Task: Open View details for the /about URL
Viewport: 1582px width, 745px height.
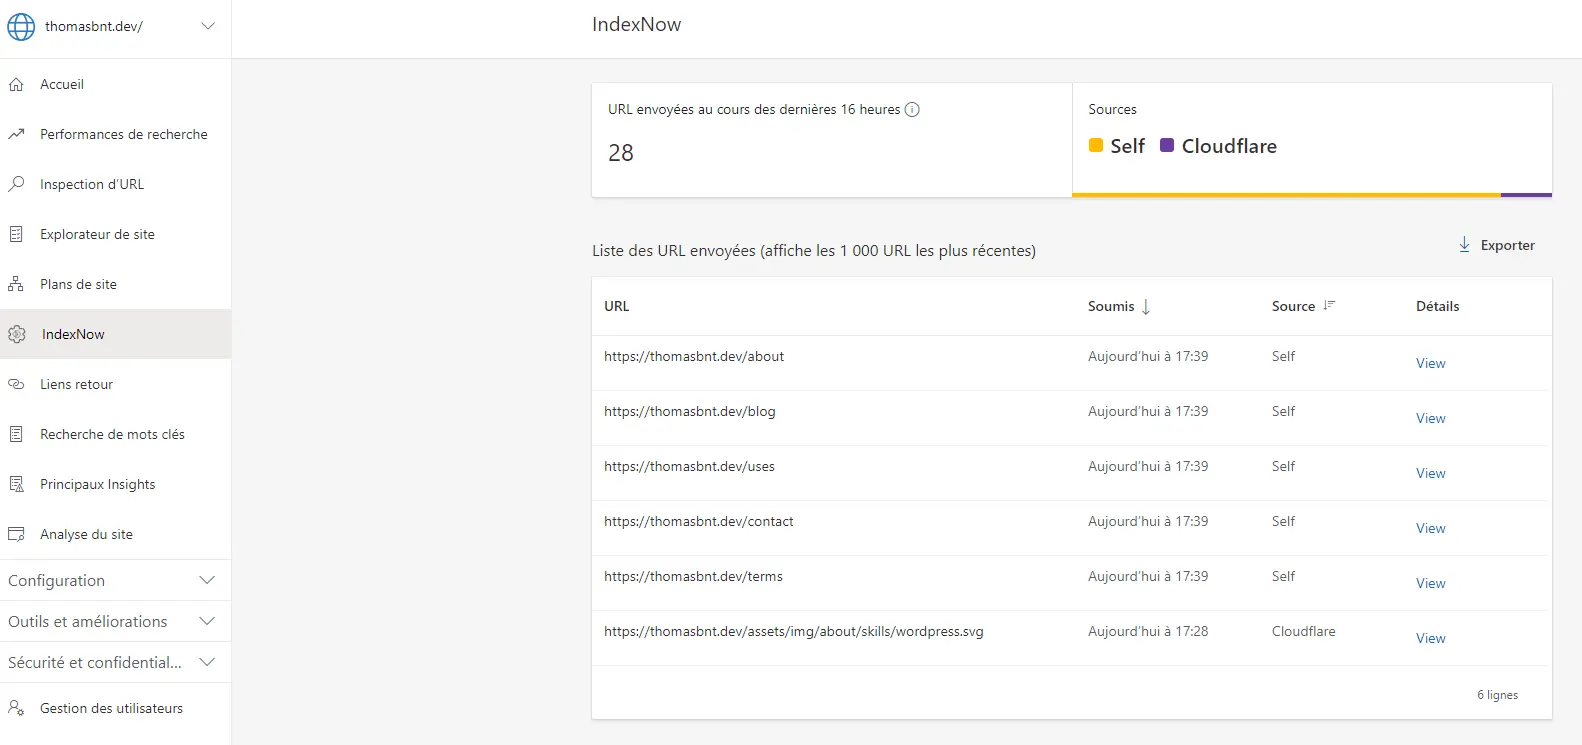Action: click(1430, 363)
